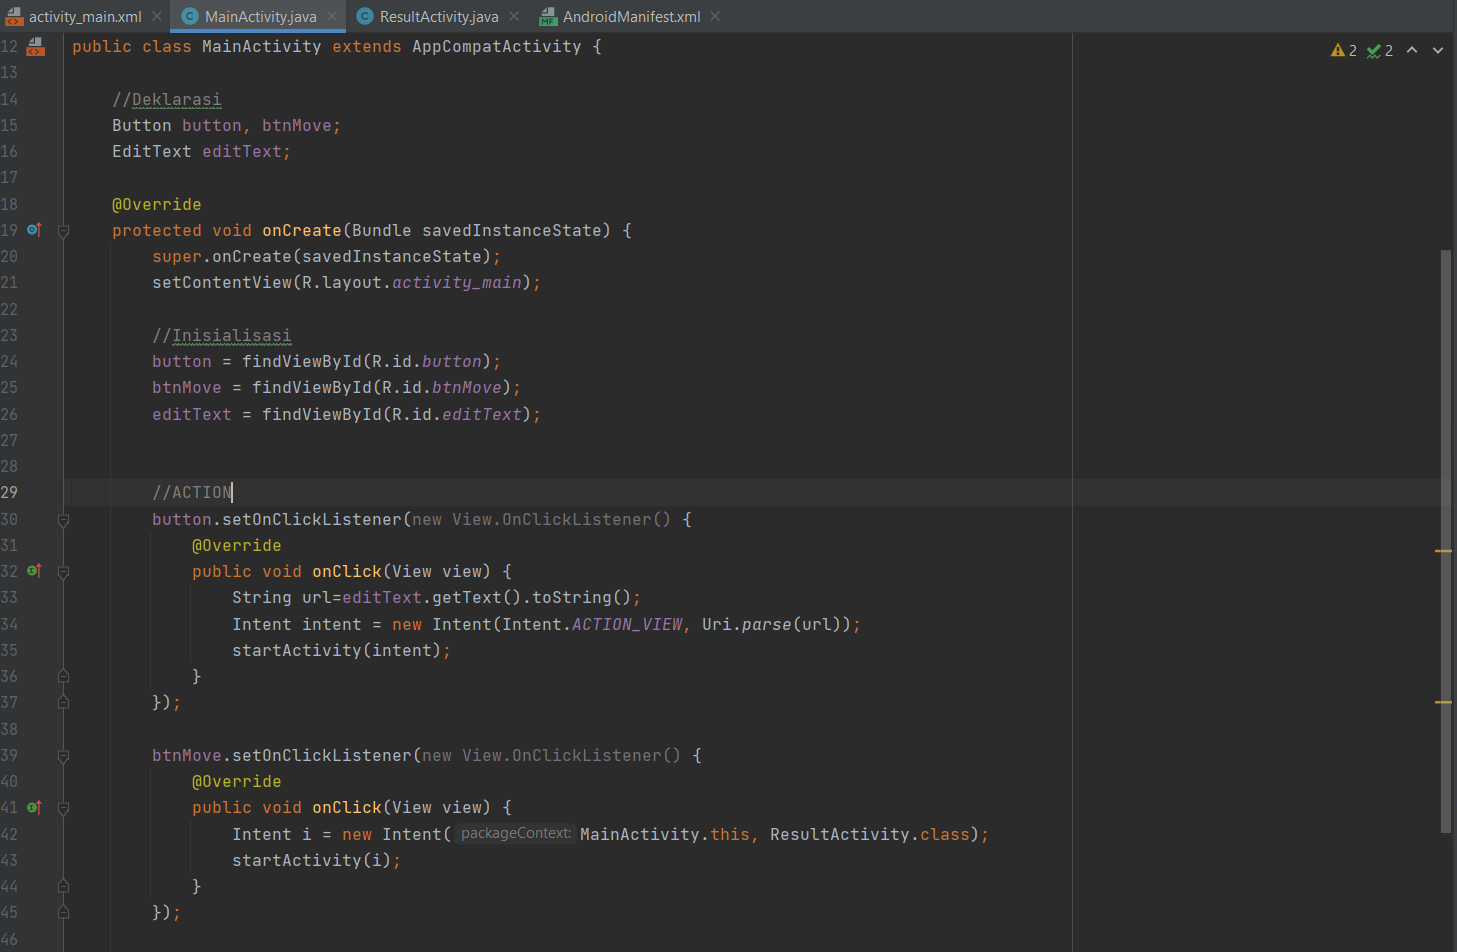Click line number 29 in the gutter
Screen dimensions: 1457x952
[11, 492]
